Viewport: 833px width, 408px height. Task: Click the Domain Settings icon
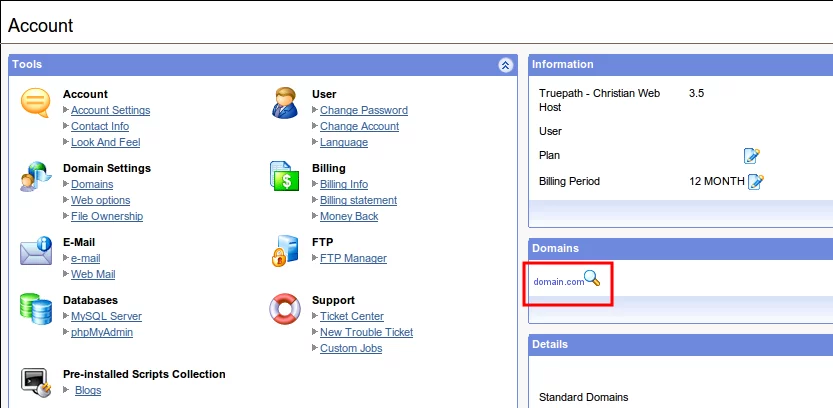click(x=35, y=177)
